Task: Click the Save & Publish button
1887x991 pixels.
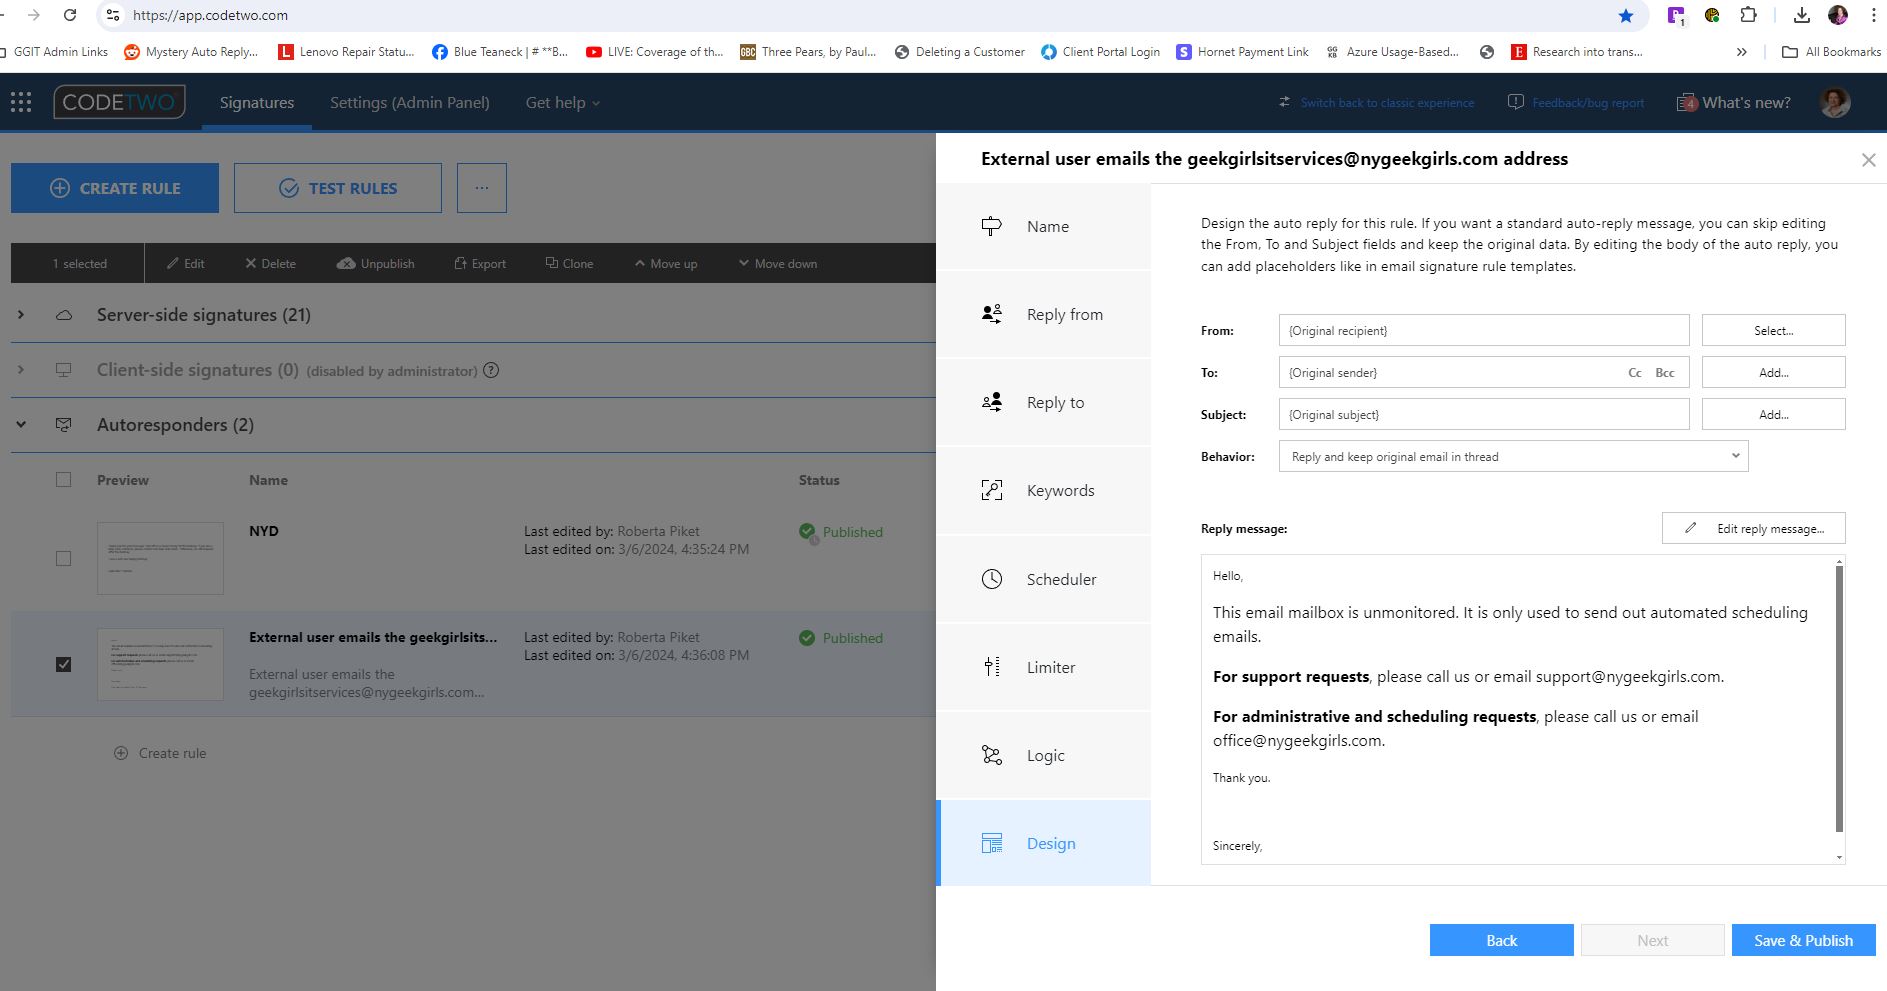Action: point(1802,940)
